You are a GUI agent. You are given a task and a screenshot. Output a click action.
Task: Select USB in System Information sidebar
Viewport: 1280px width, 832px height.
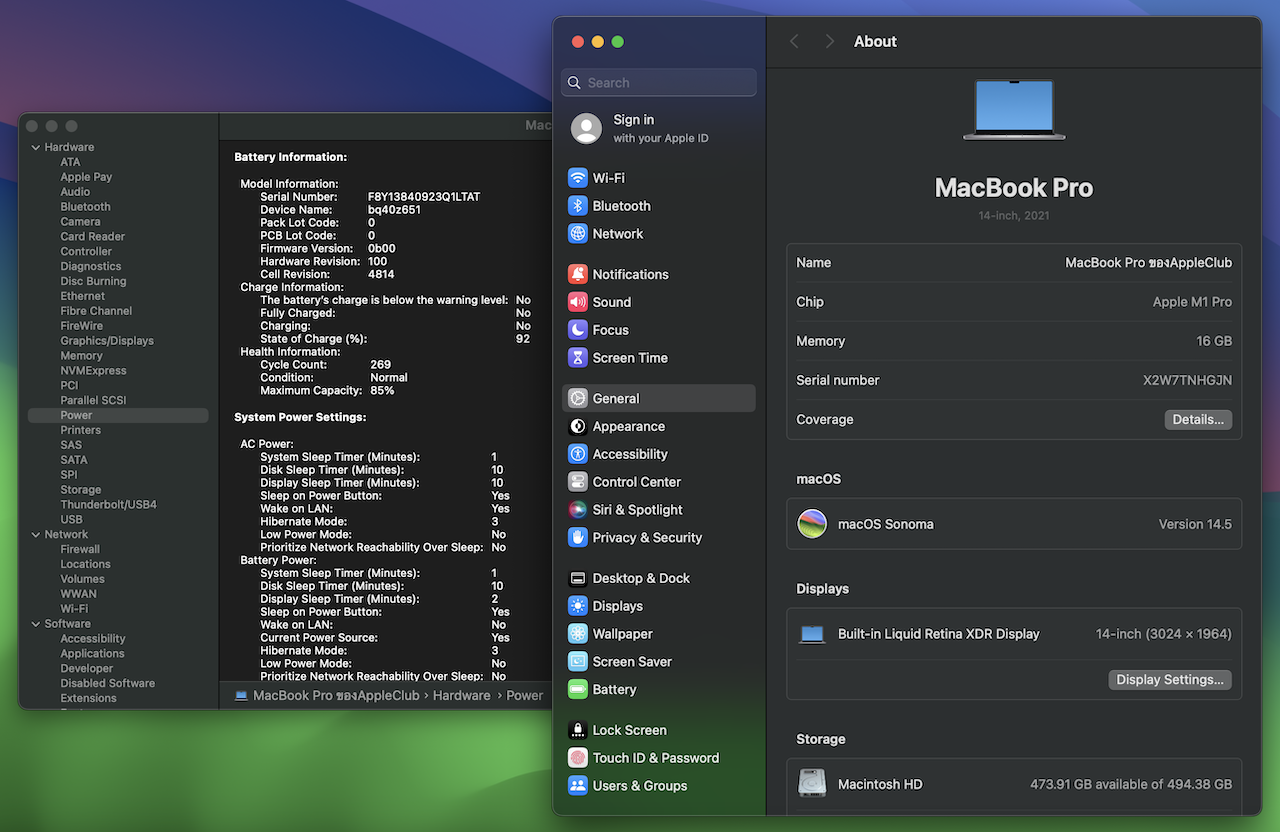(x=71, y=520)
